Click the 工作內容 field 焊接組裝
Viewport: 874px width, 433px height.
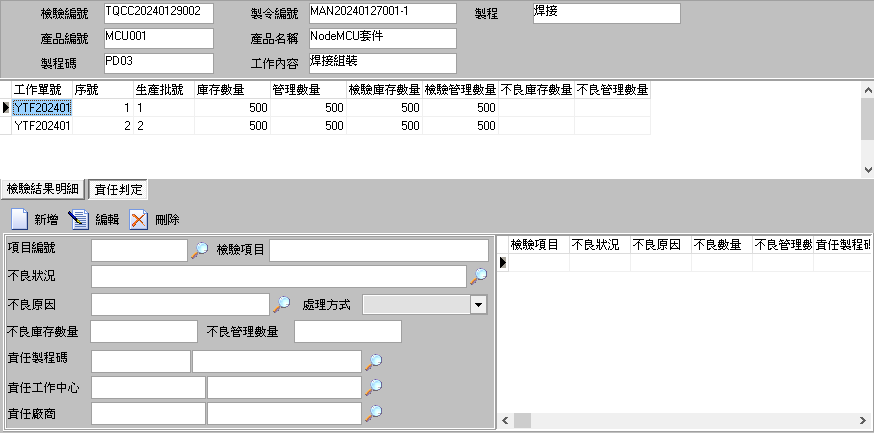(382, 64)
